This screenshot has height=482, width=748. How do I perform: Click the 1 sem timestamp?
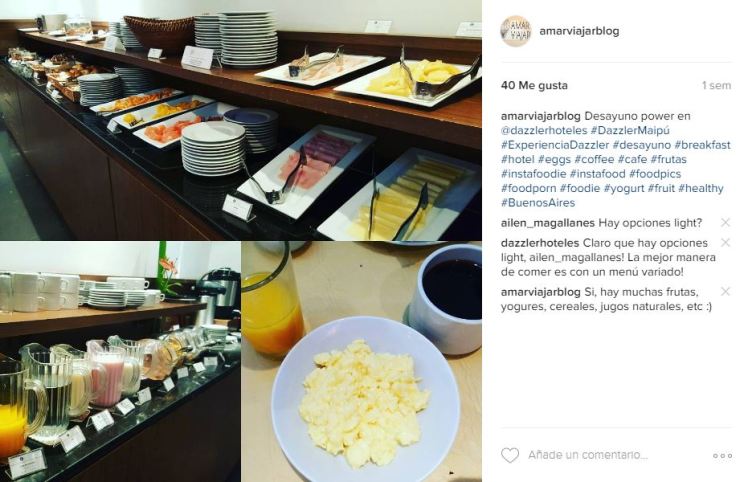[716, 85]
